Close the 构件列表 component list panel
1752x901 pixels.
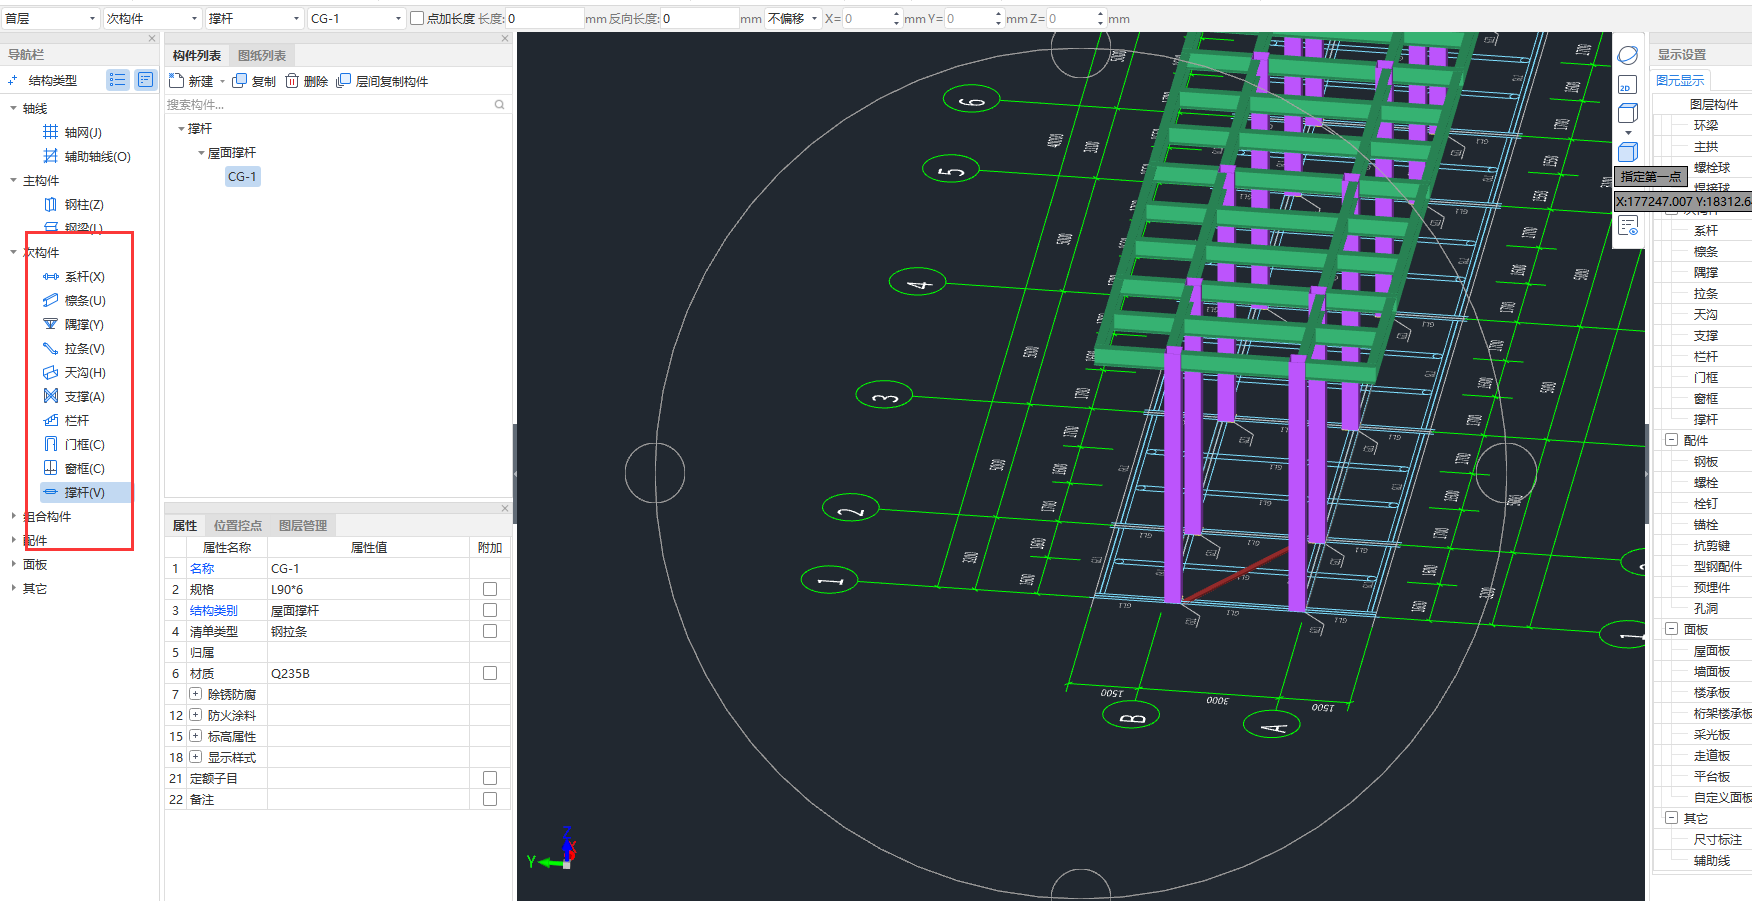click(x=505, y=38)
